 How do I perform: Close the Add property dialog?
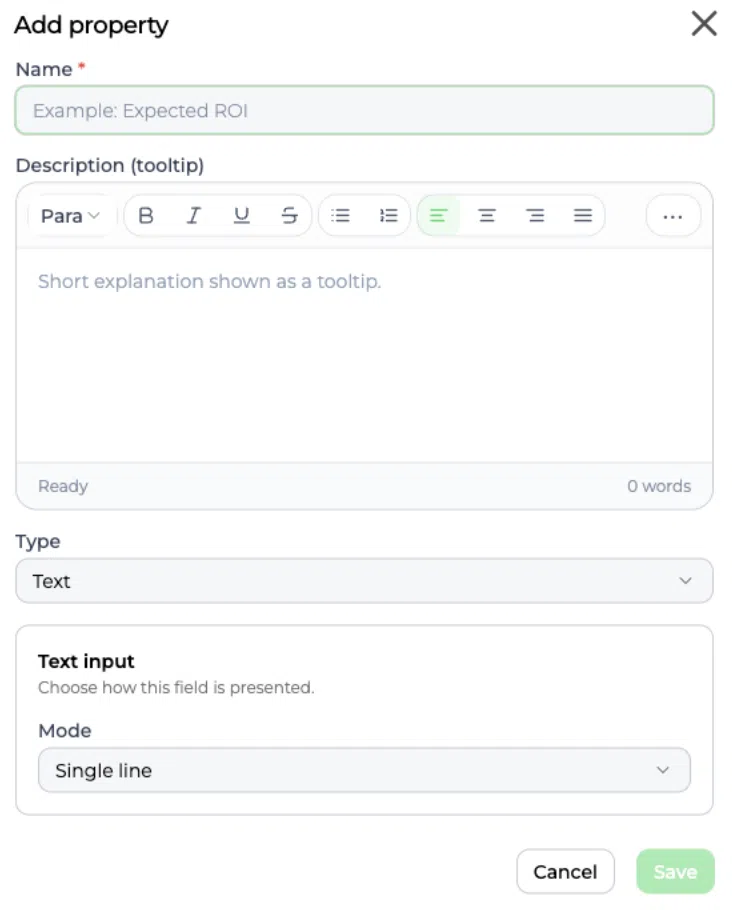pos(704,24)
